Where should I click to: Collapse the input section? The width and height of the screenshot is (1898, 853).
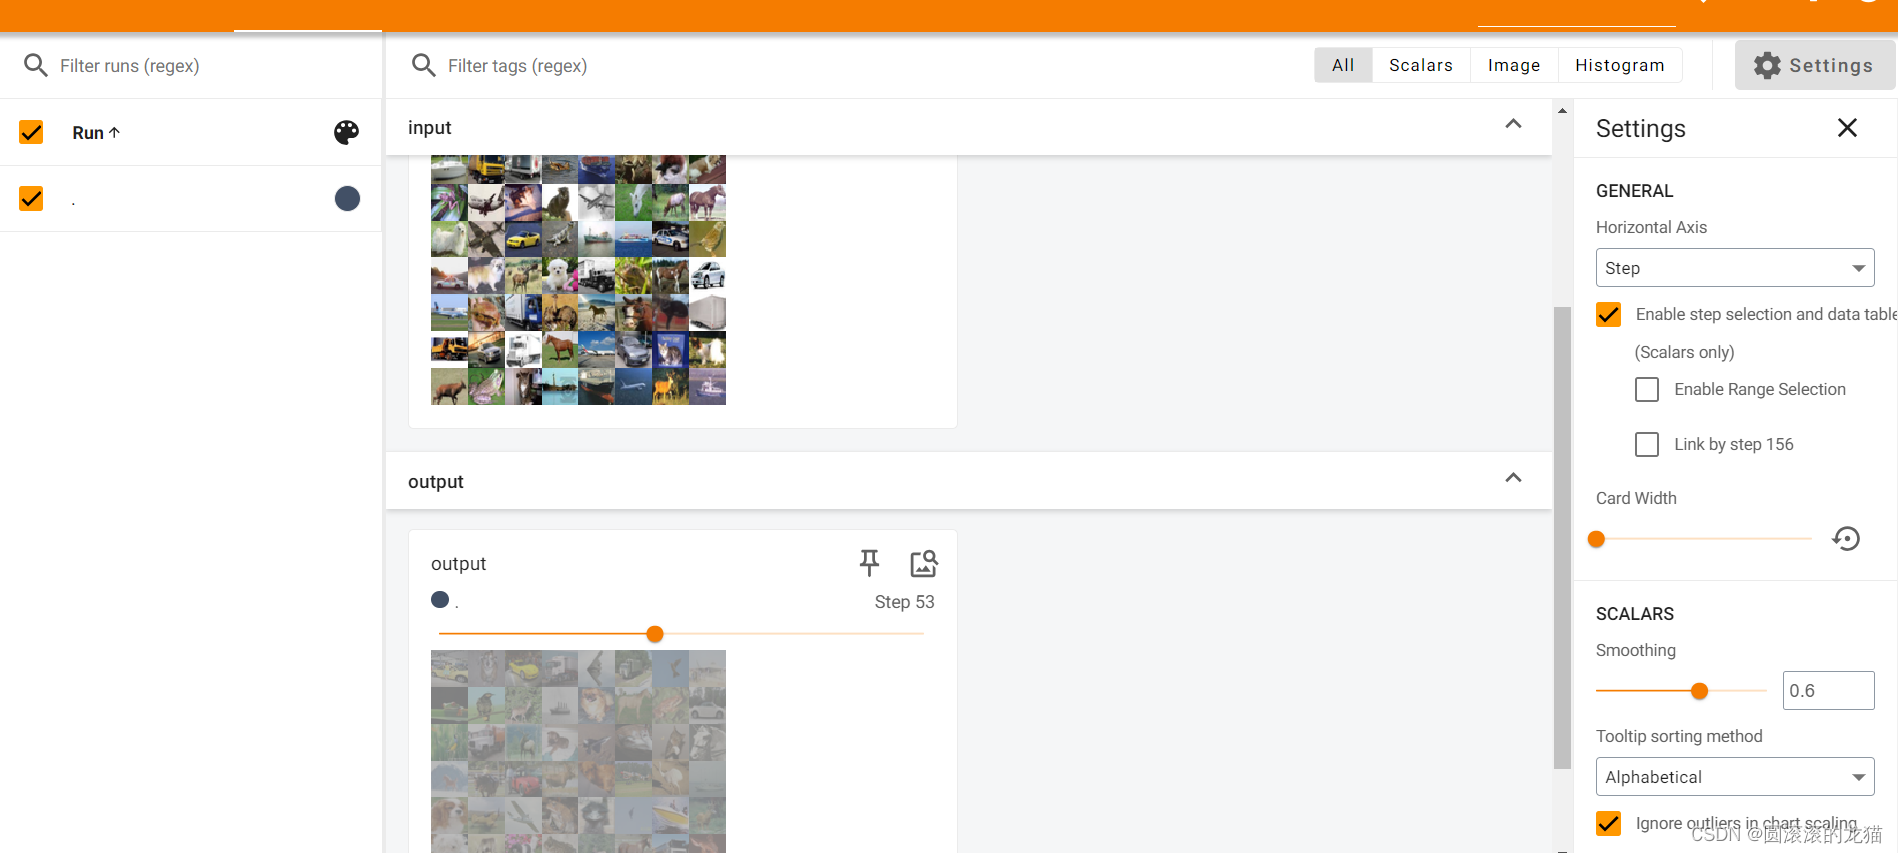(1513, 124)
